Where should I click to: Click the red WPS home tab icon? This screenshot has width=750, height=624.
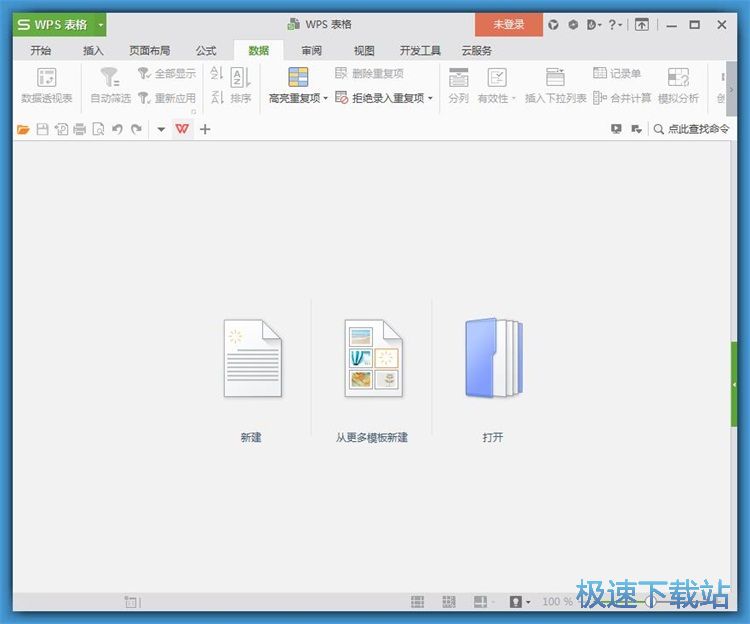pyautogui.click(x=182, y=129)
